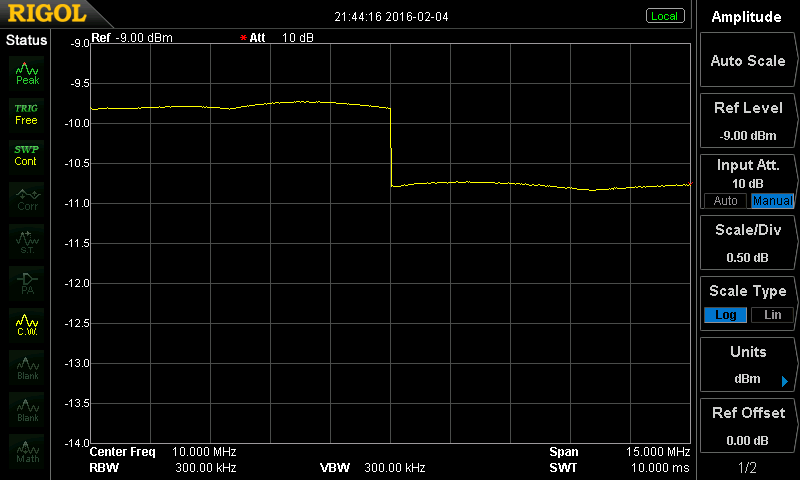Image resolution: width=800 pixels, height=480 pixels.
Task: Click the Peak detector status icon
Action: pos(27,72)
